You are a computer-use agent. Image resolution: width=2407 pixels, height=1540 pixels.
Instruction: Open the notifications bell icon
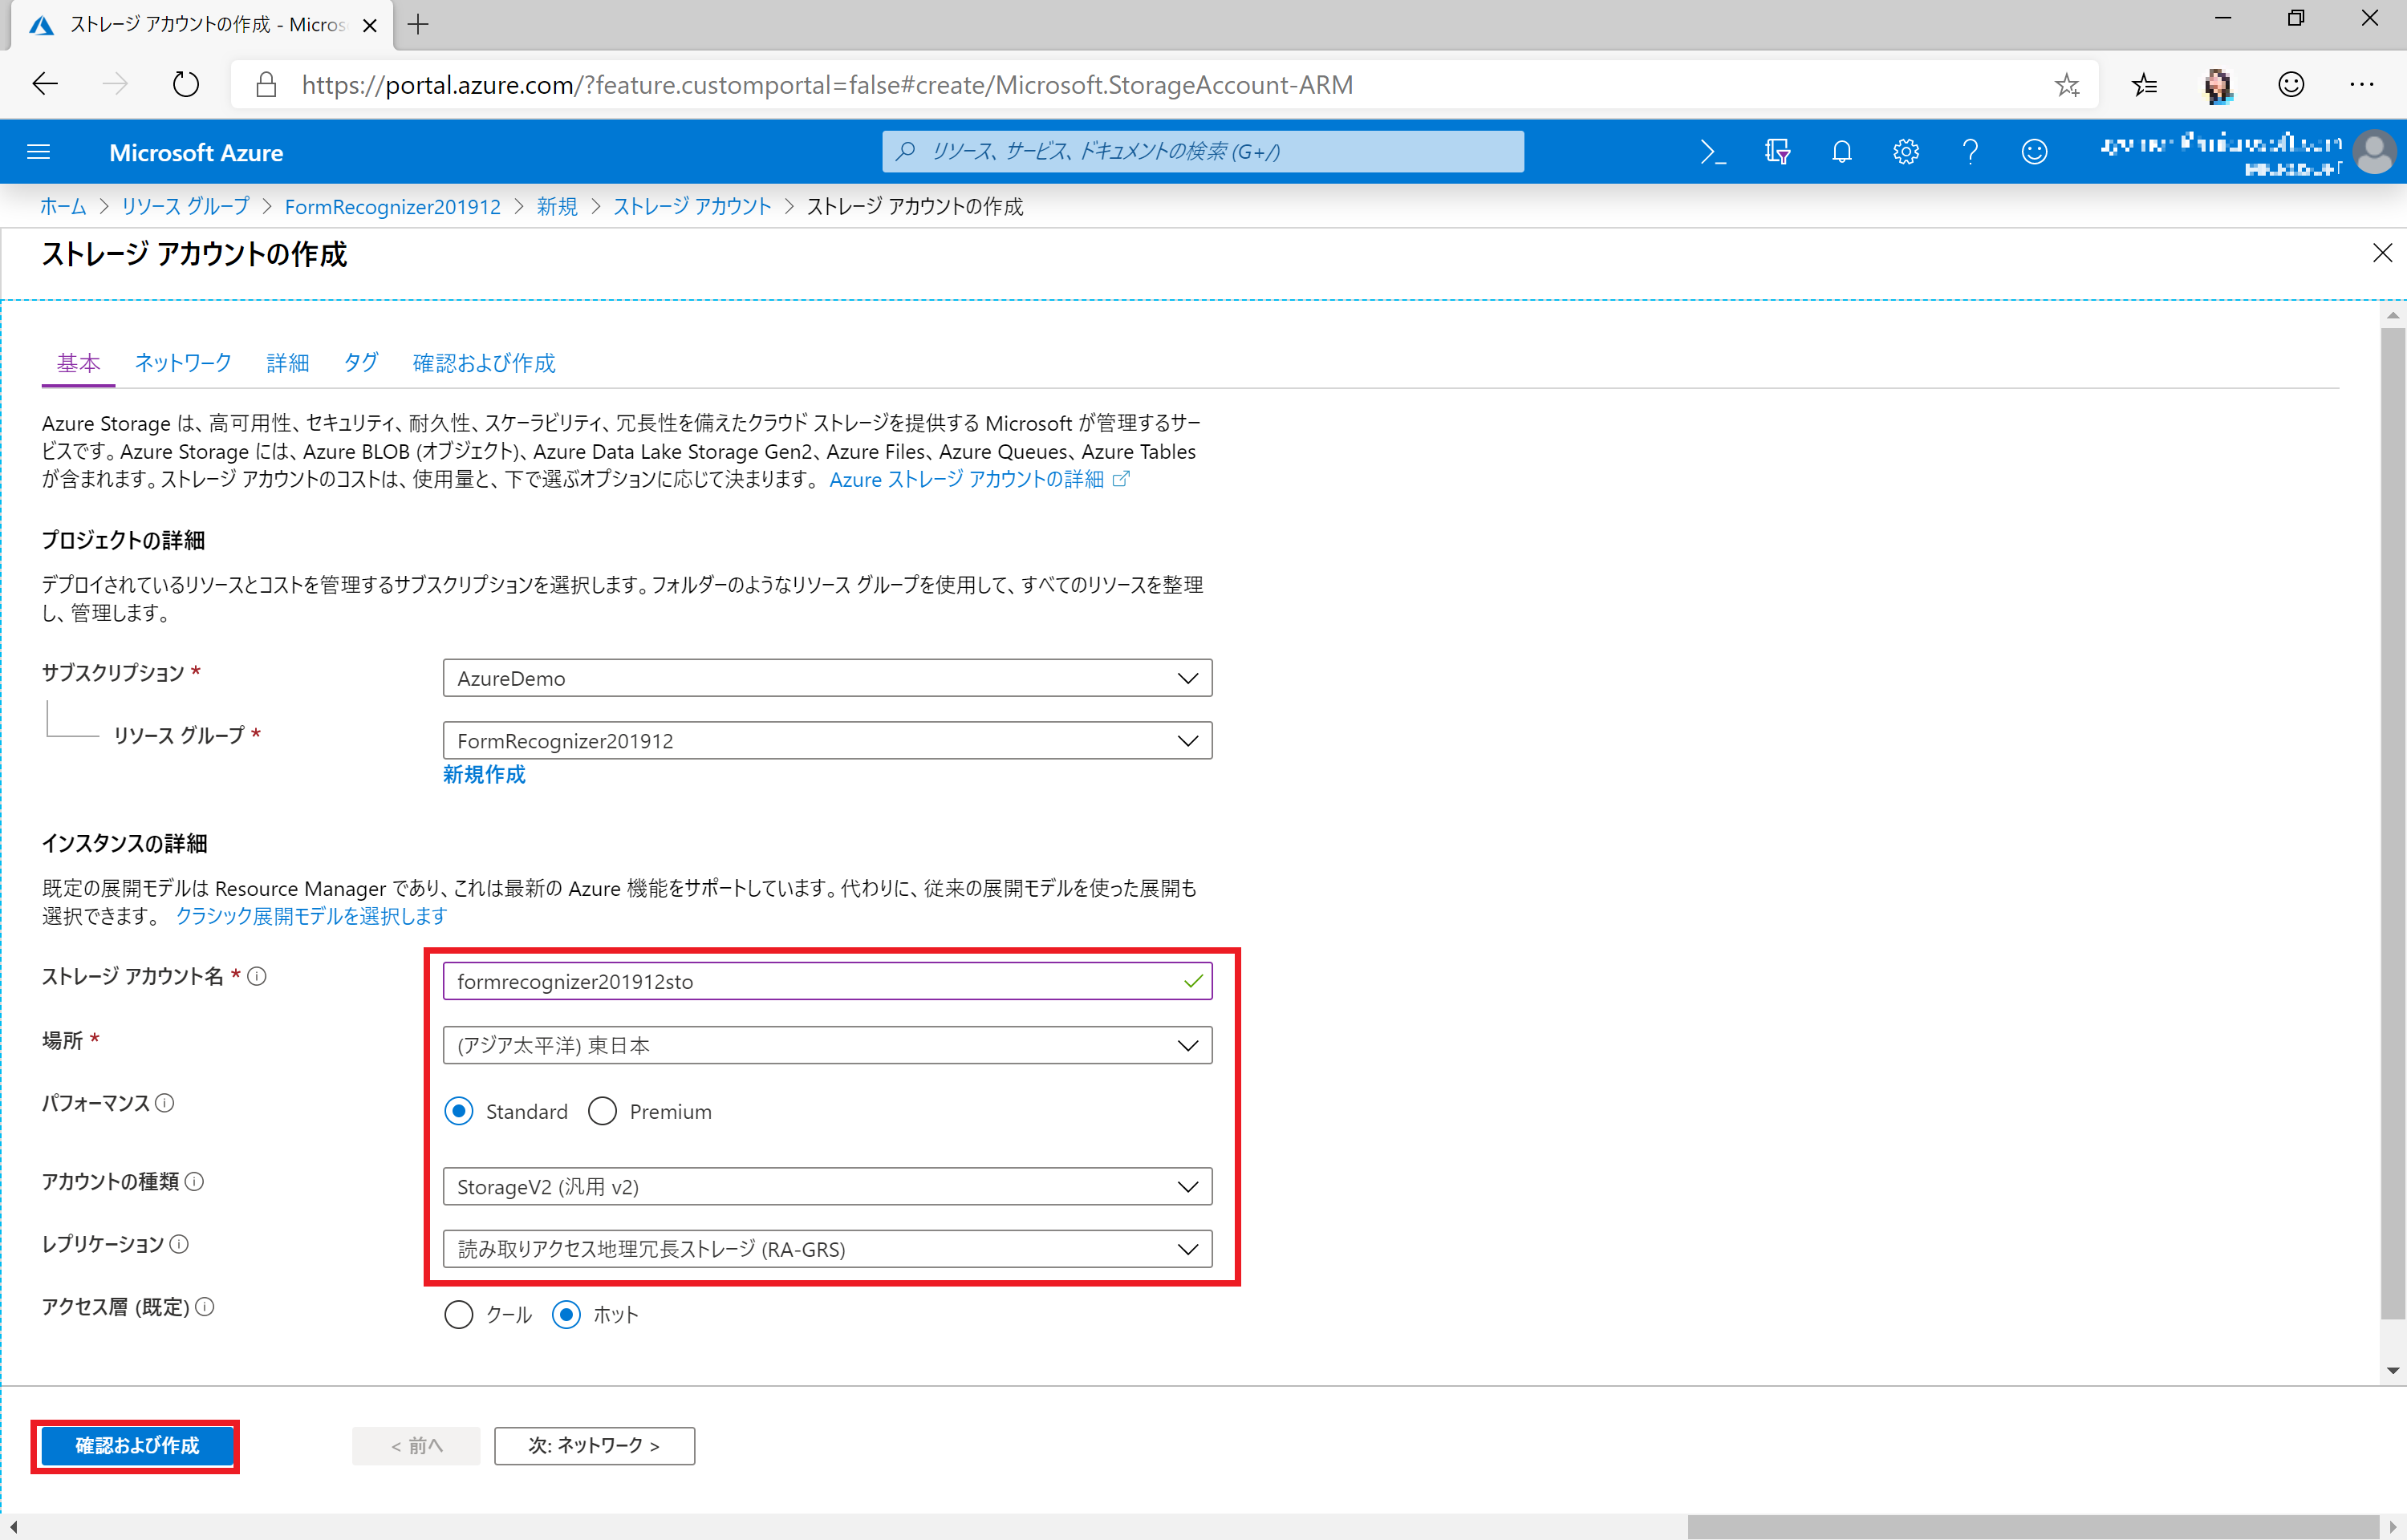point(1841,152)
